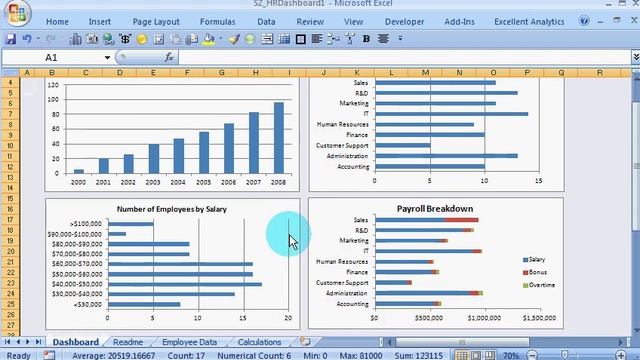Click the globe hyperlink toolbar icon
The height and width of the screenshot is (360, 640).
point(109,39)
